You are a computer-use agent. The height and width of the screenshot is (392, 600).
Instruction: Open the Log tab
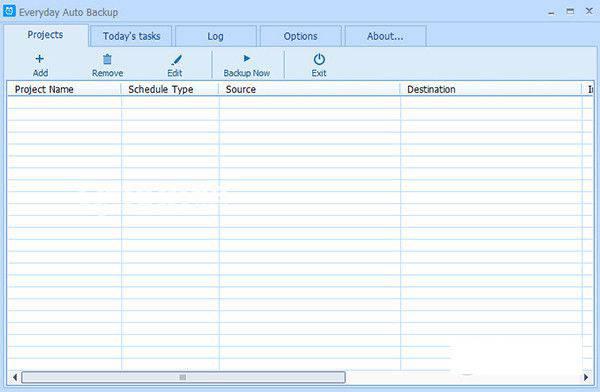pyautogui.click(x=215, y=36)
